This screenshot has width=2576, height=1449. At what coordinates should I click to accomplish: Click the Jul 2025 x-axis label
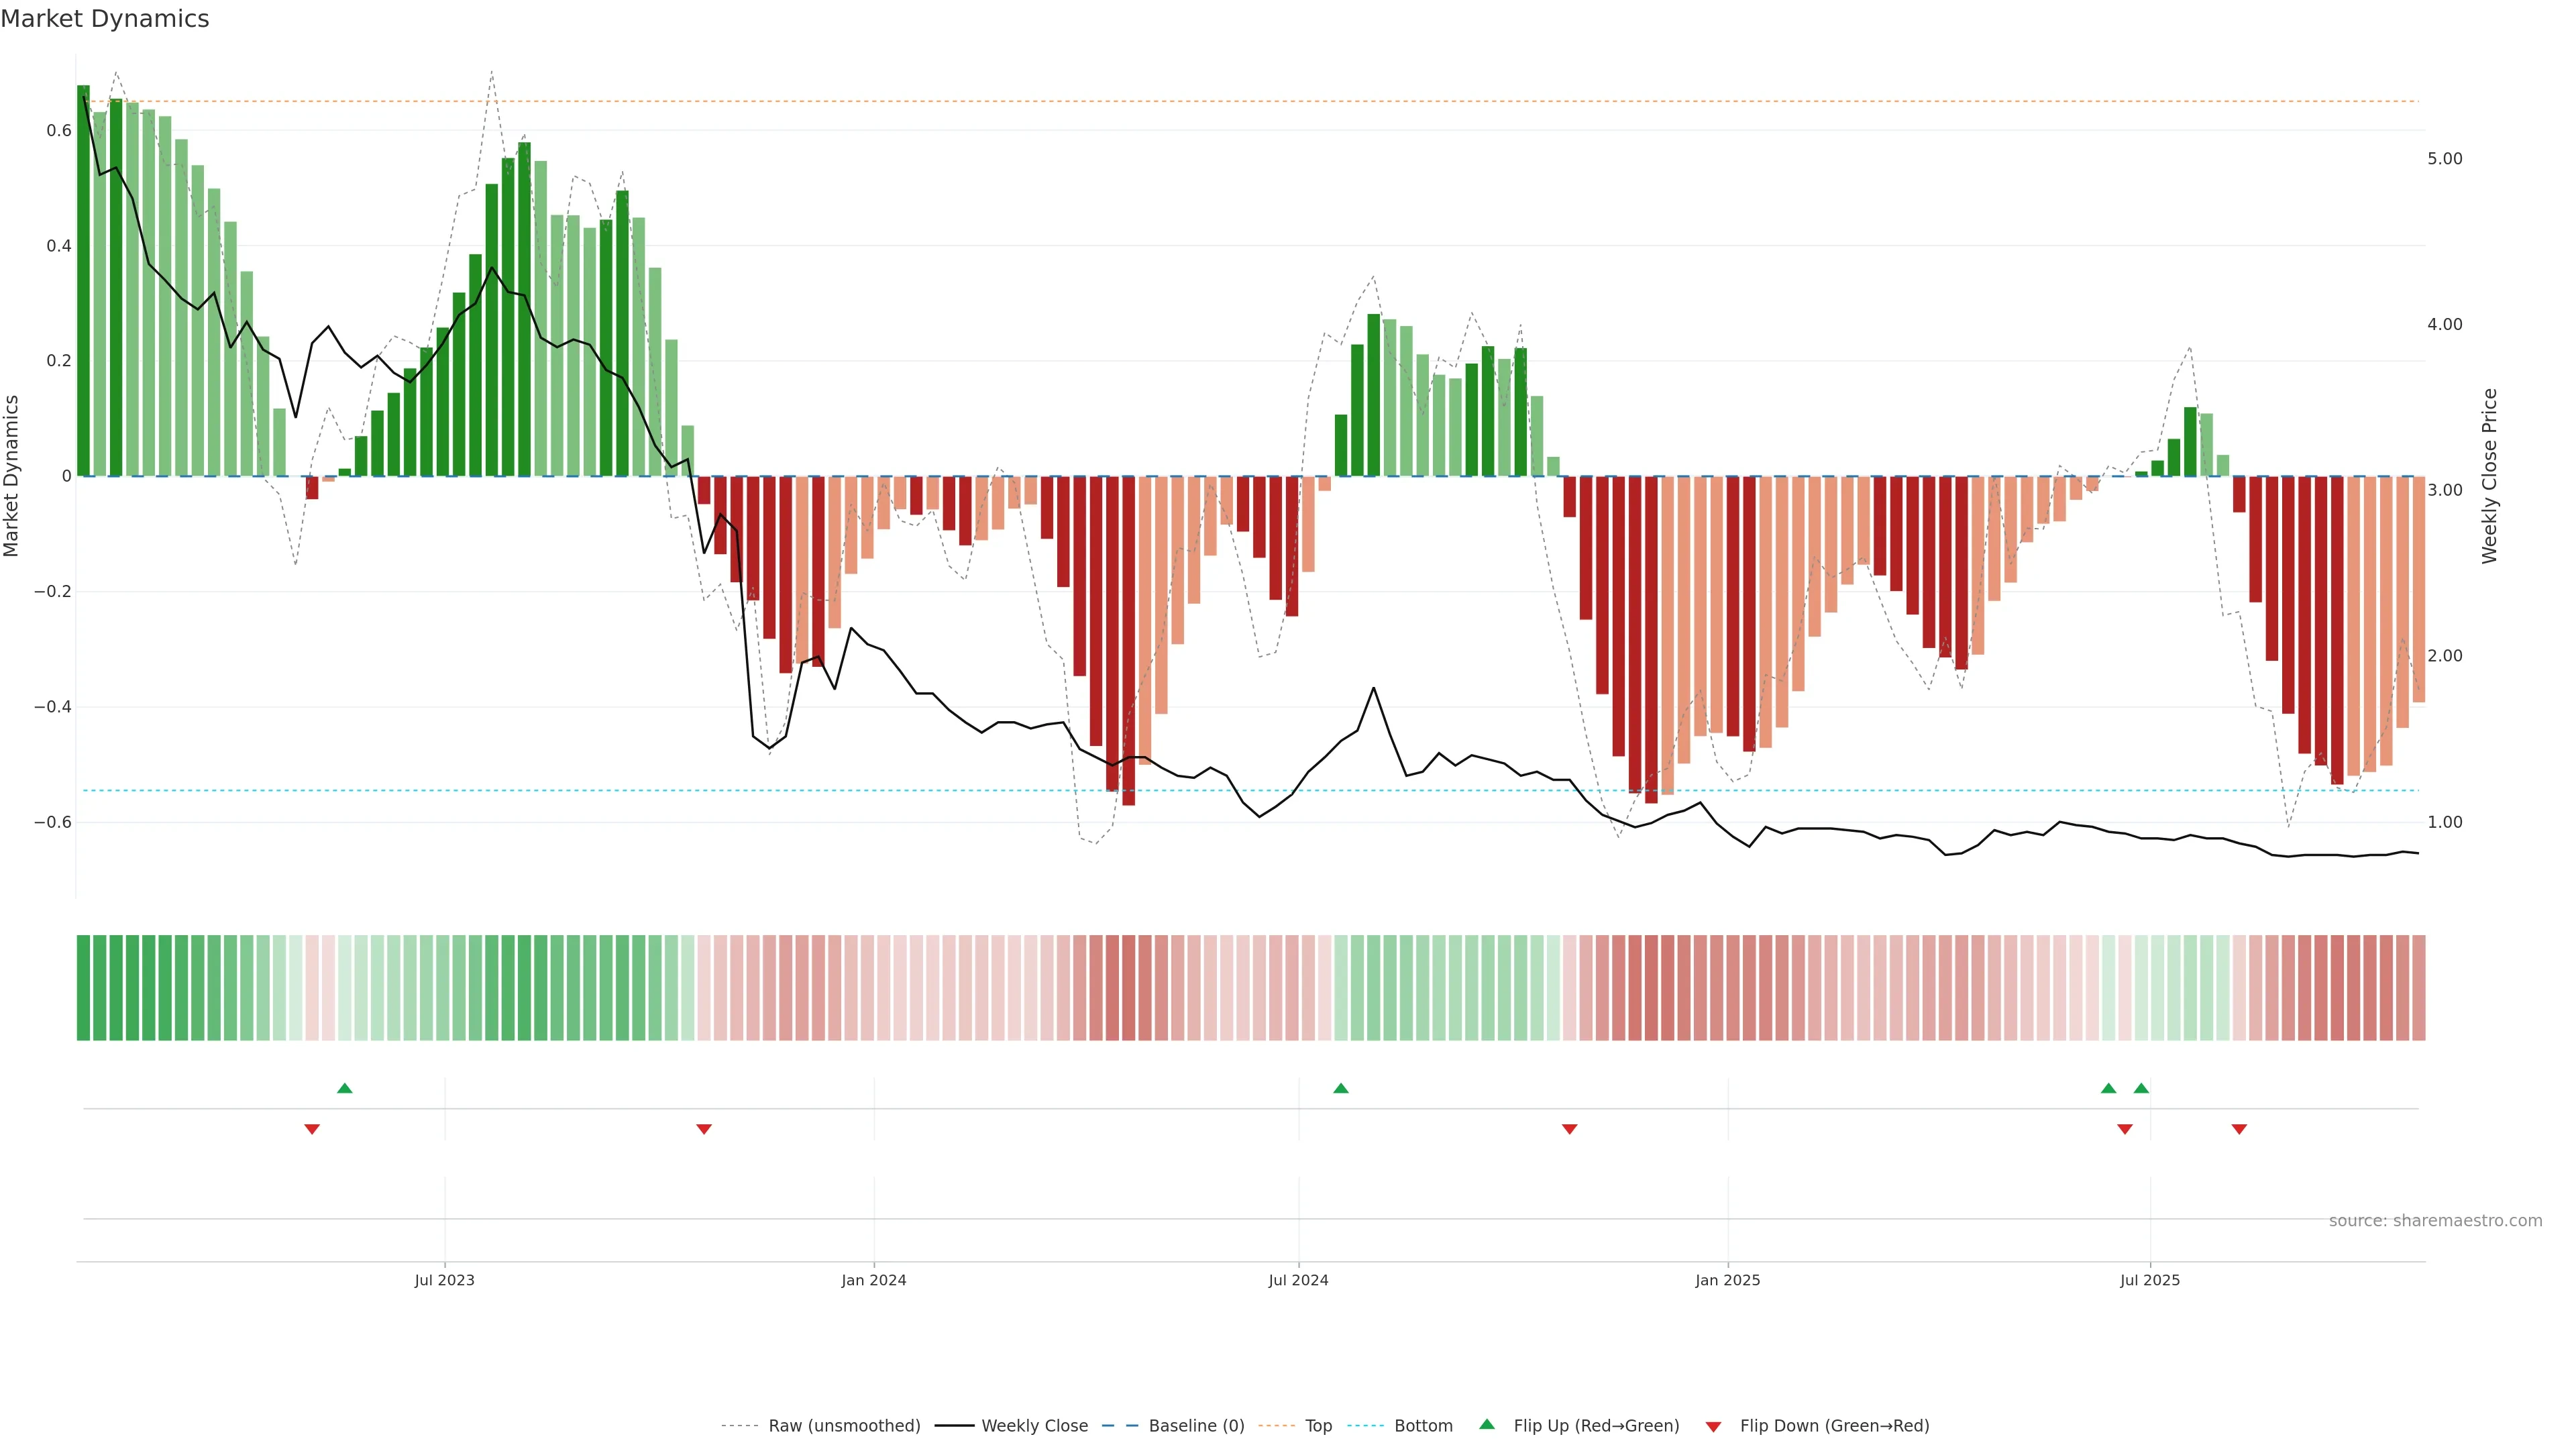pyautogui.click(x=2149, y=1280)
